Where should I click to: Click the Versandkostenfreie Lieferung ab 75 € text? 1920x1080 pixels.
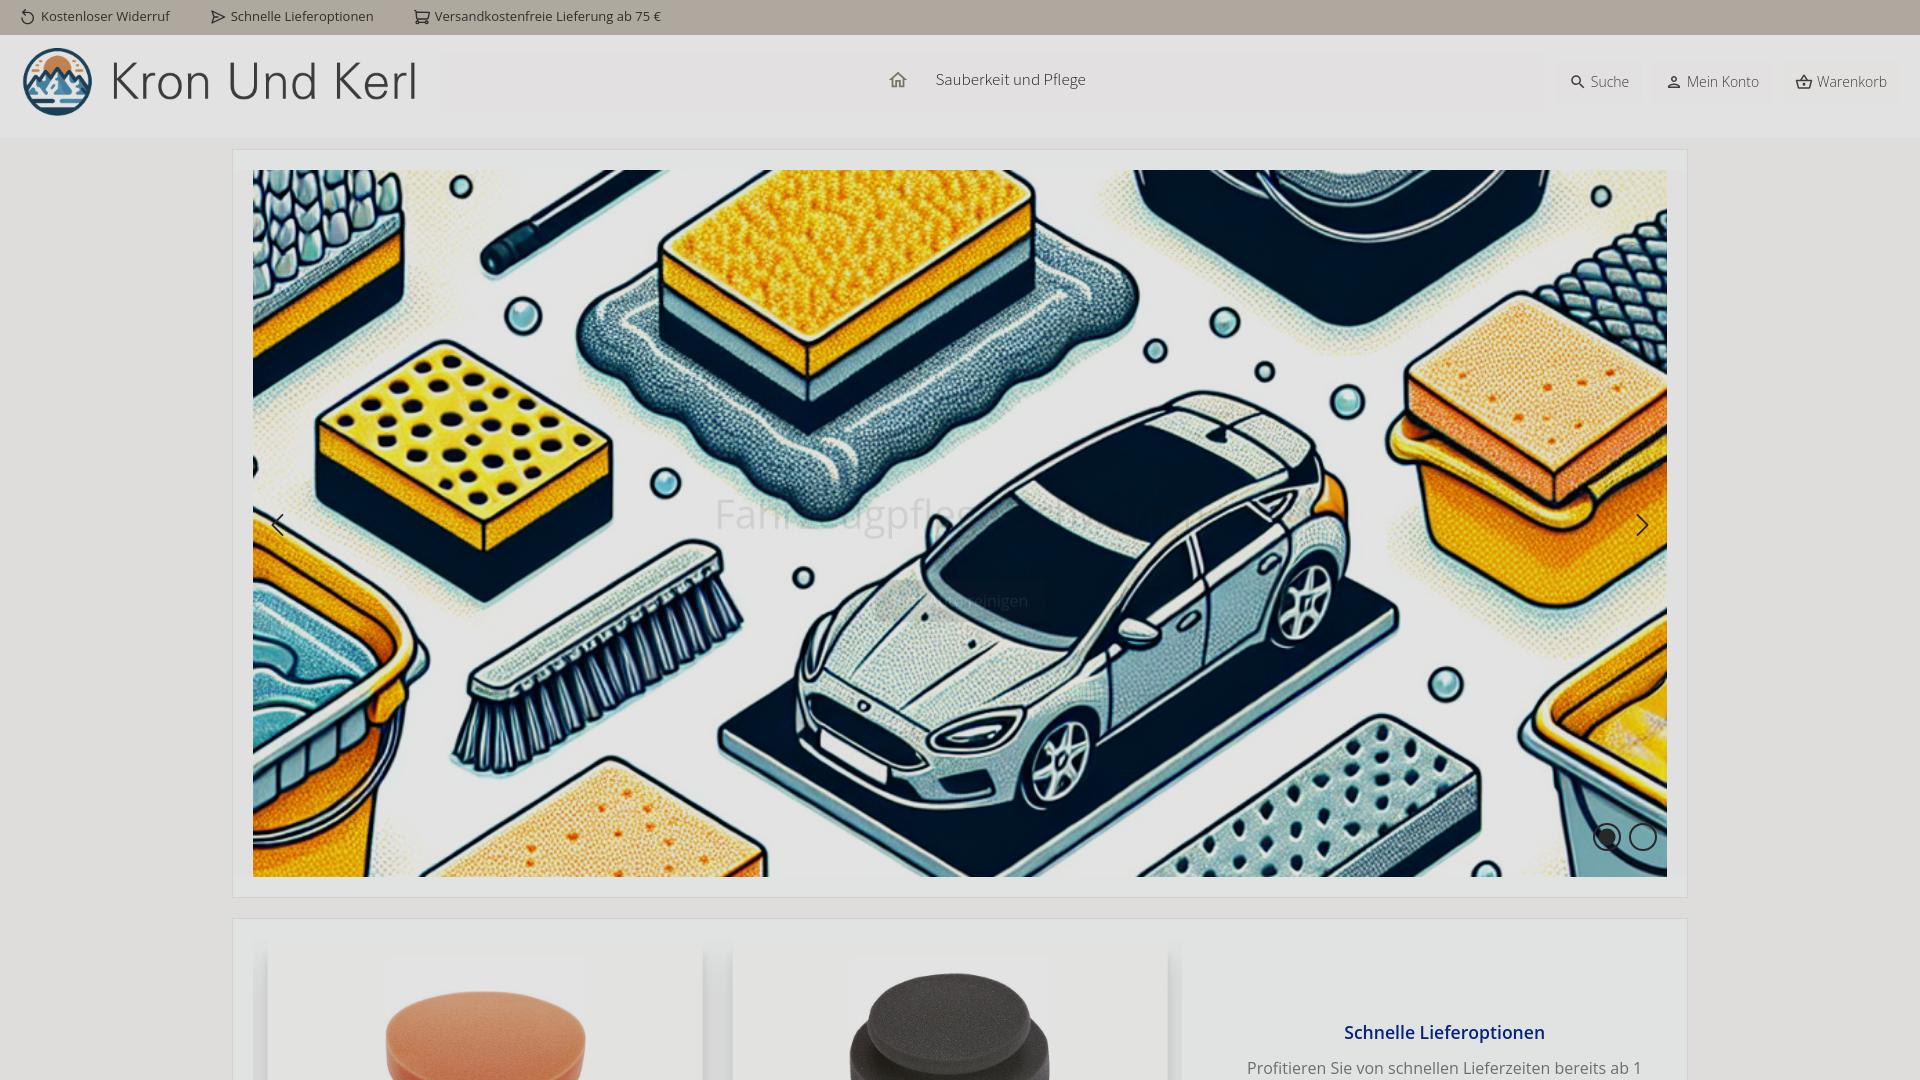[x=547, y=17]
